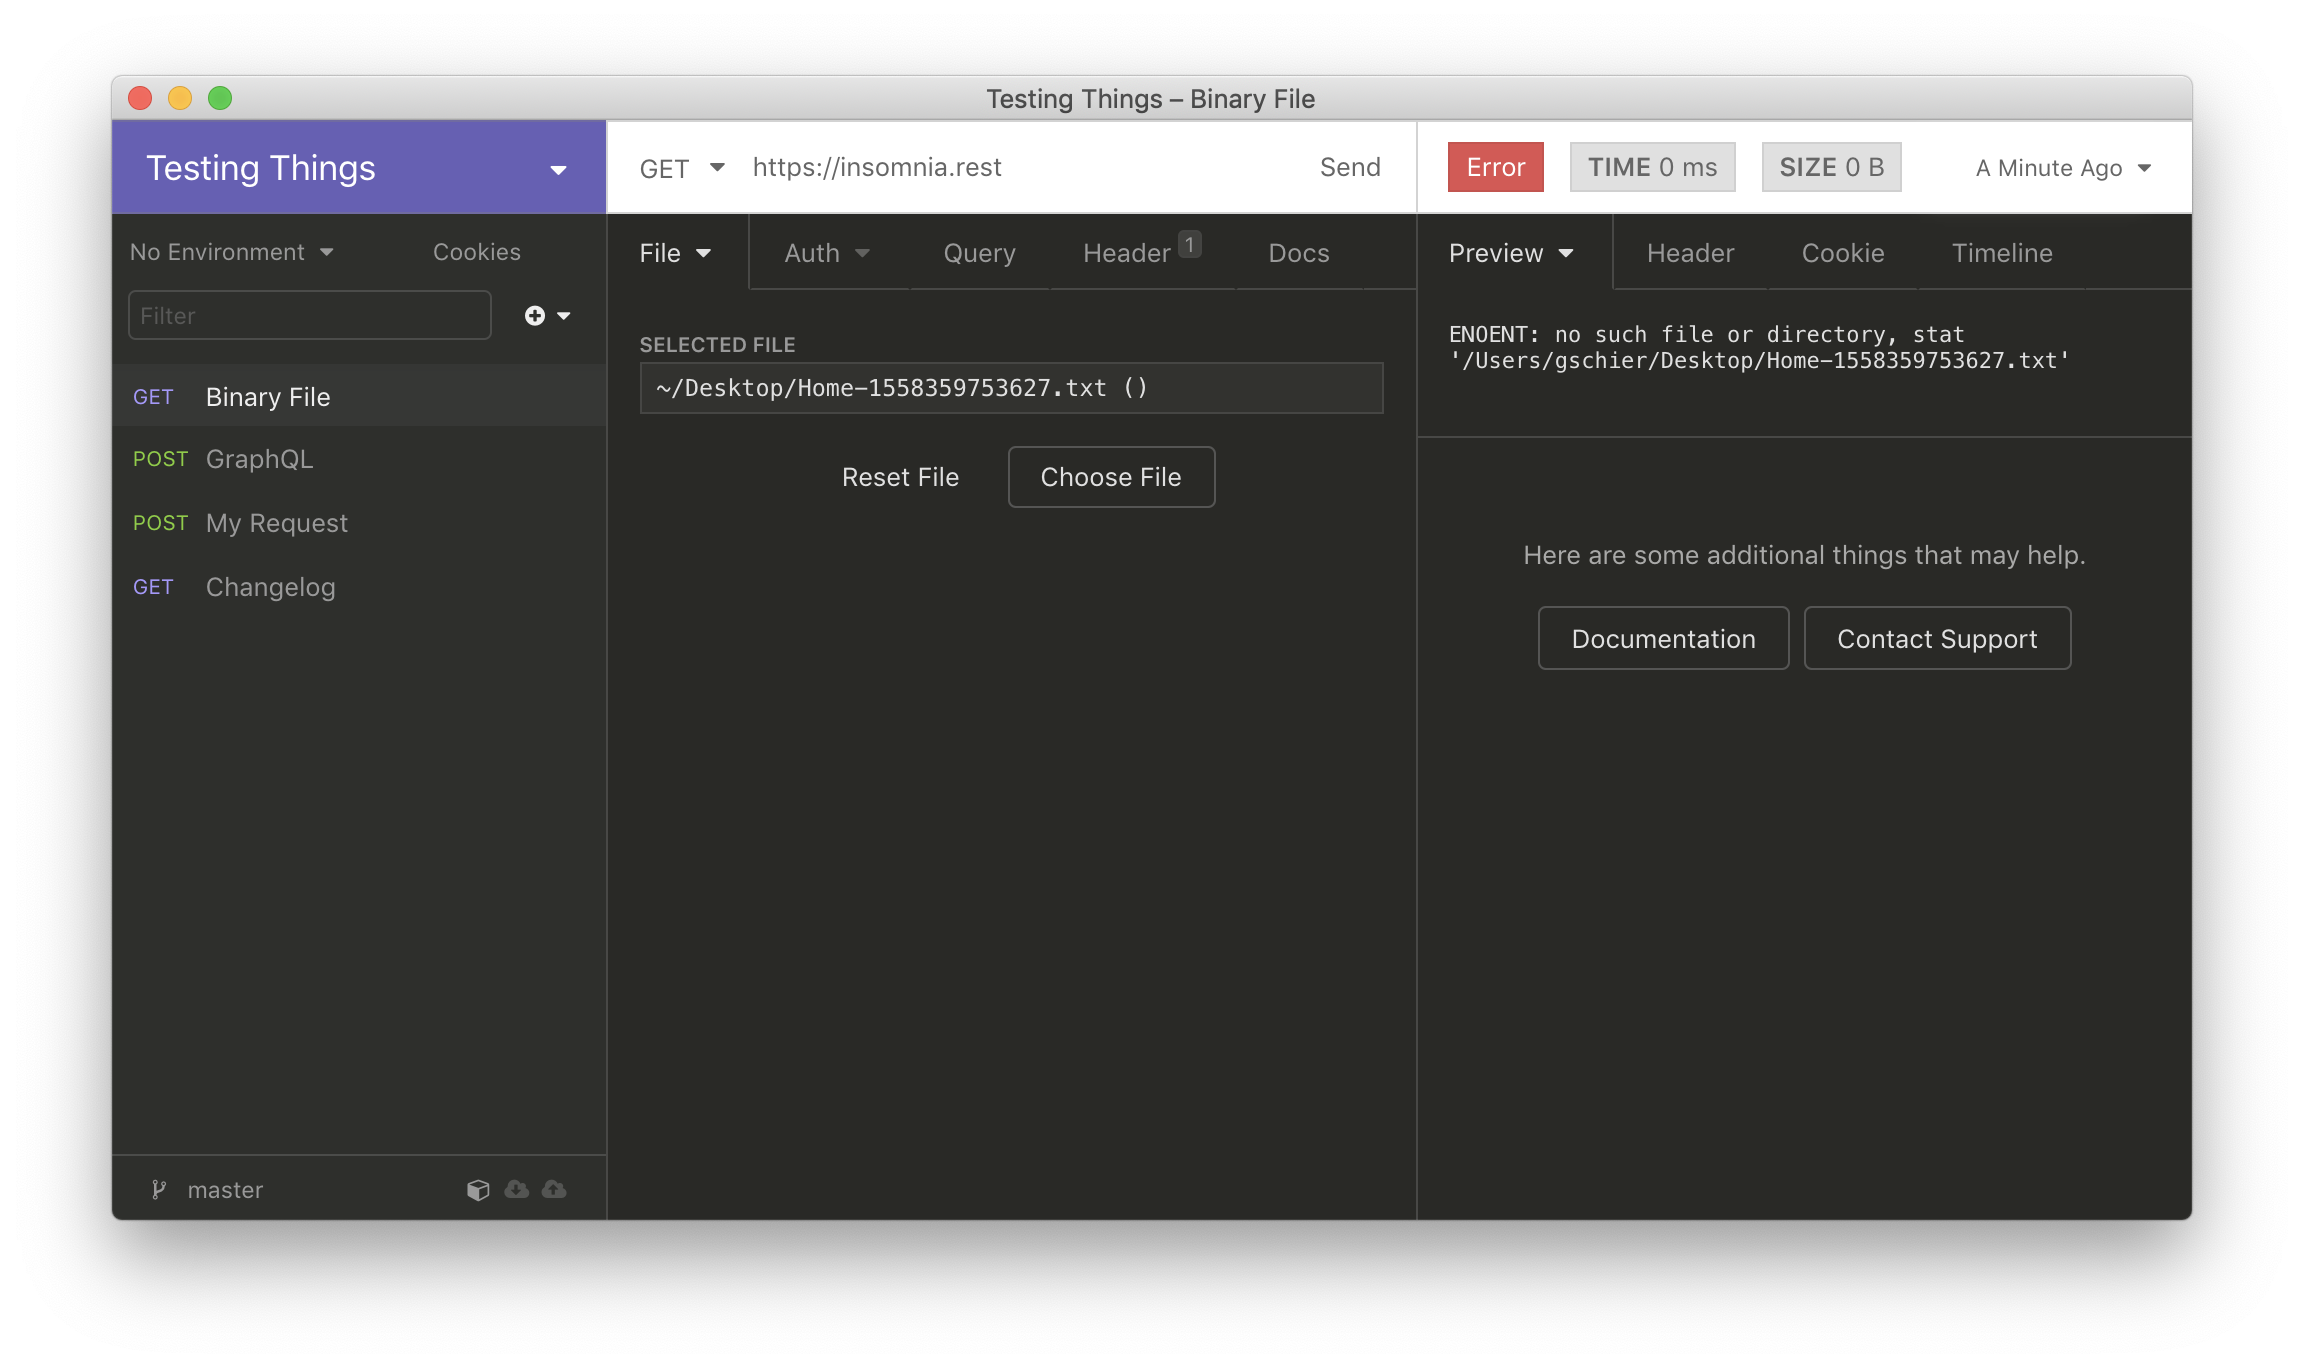The image size is (2304, 1368).
Task: Open Documentation from the error panel
Action: coord(1663,638)
